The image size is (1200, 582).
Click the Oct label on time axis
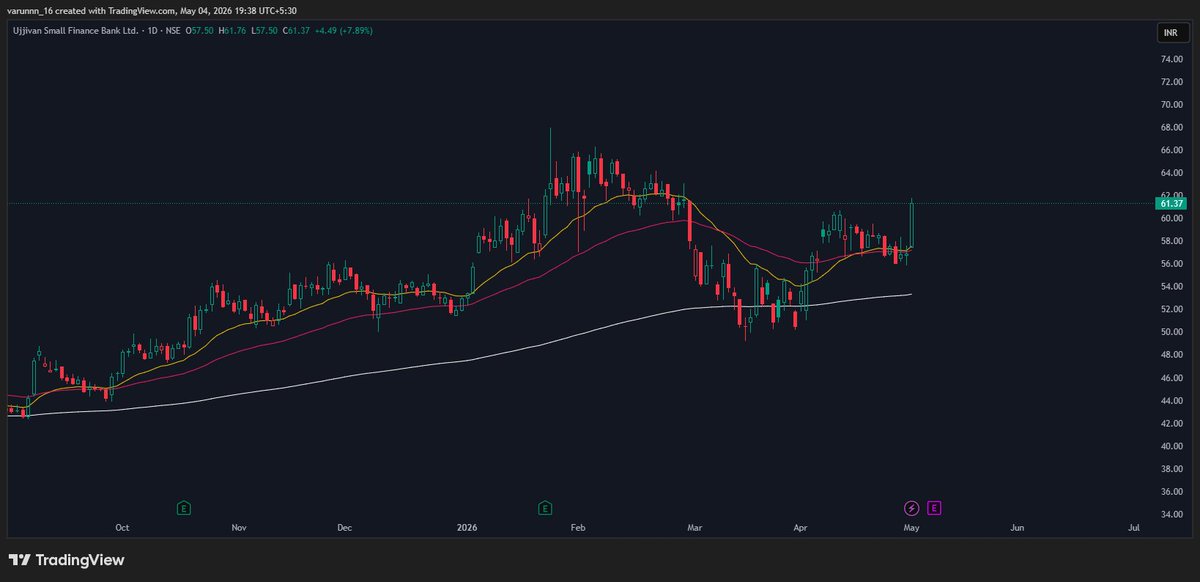122,527
